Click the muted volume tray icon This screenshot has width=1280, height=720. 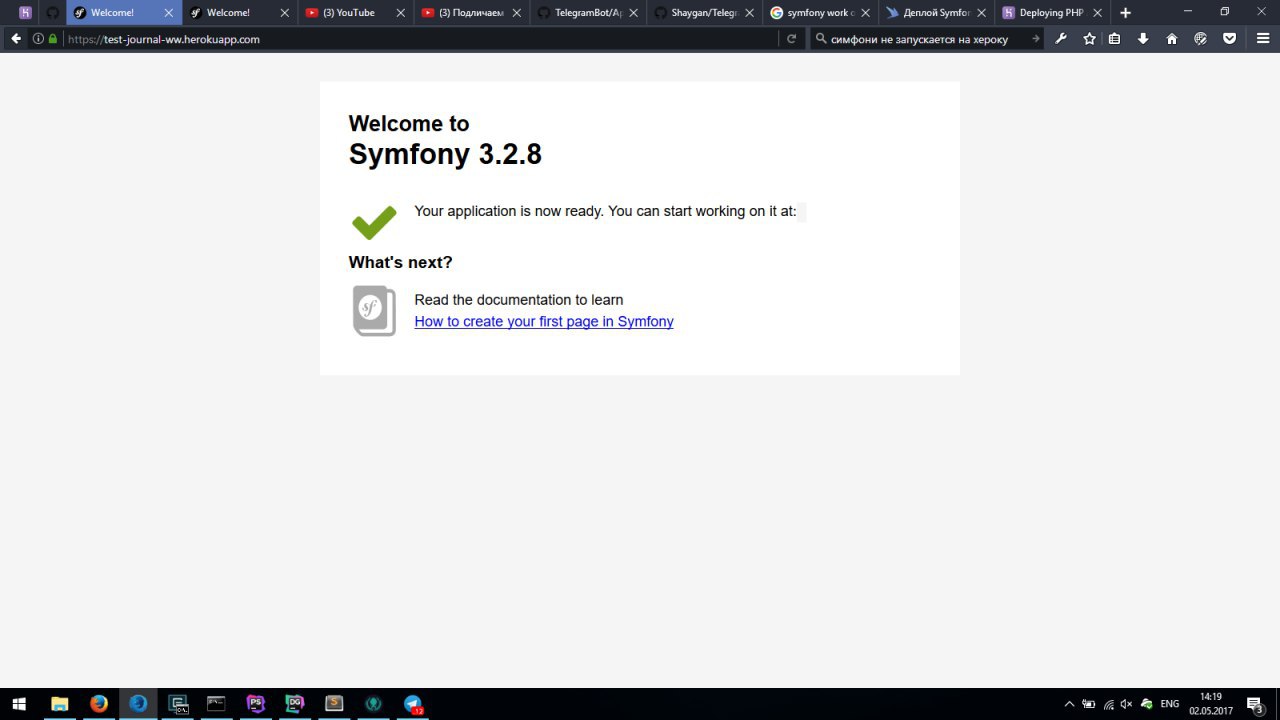(1127, 704)
